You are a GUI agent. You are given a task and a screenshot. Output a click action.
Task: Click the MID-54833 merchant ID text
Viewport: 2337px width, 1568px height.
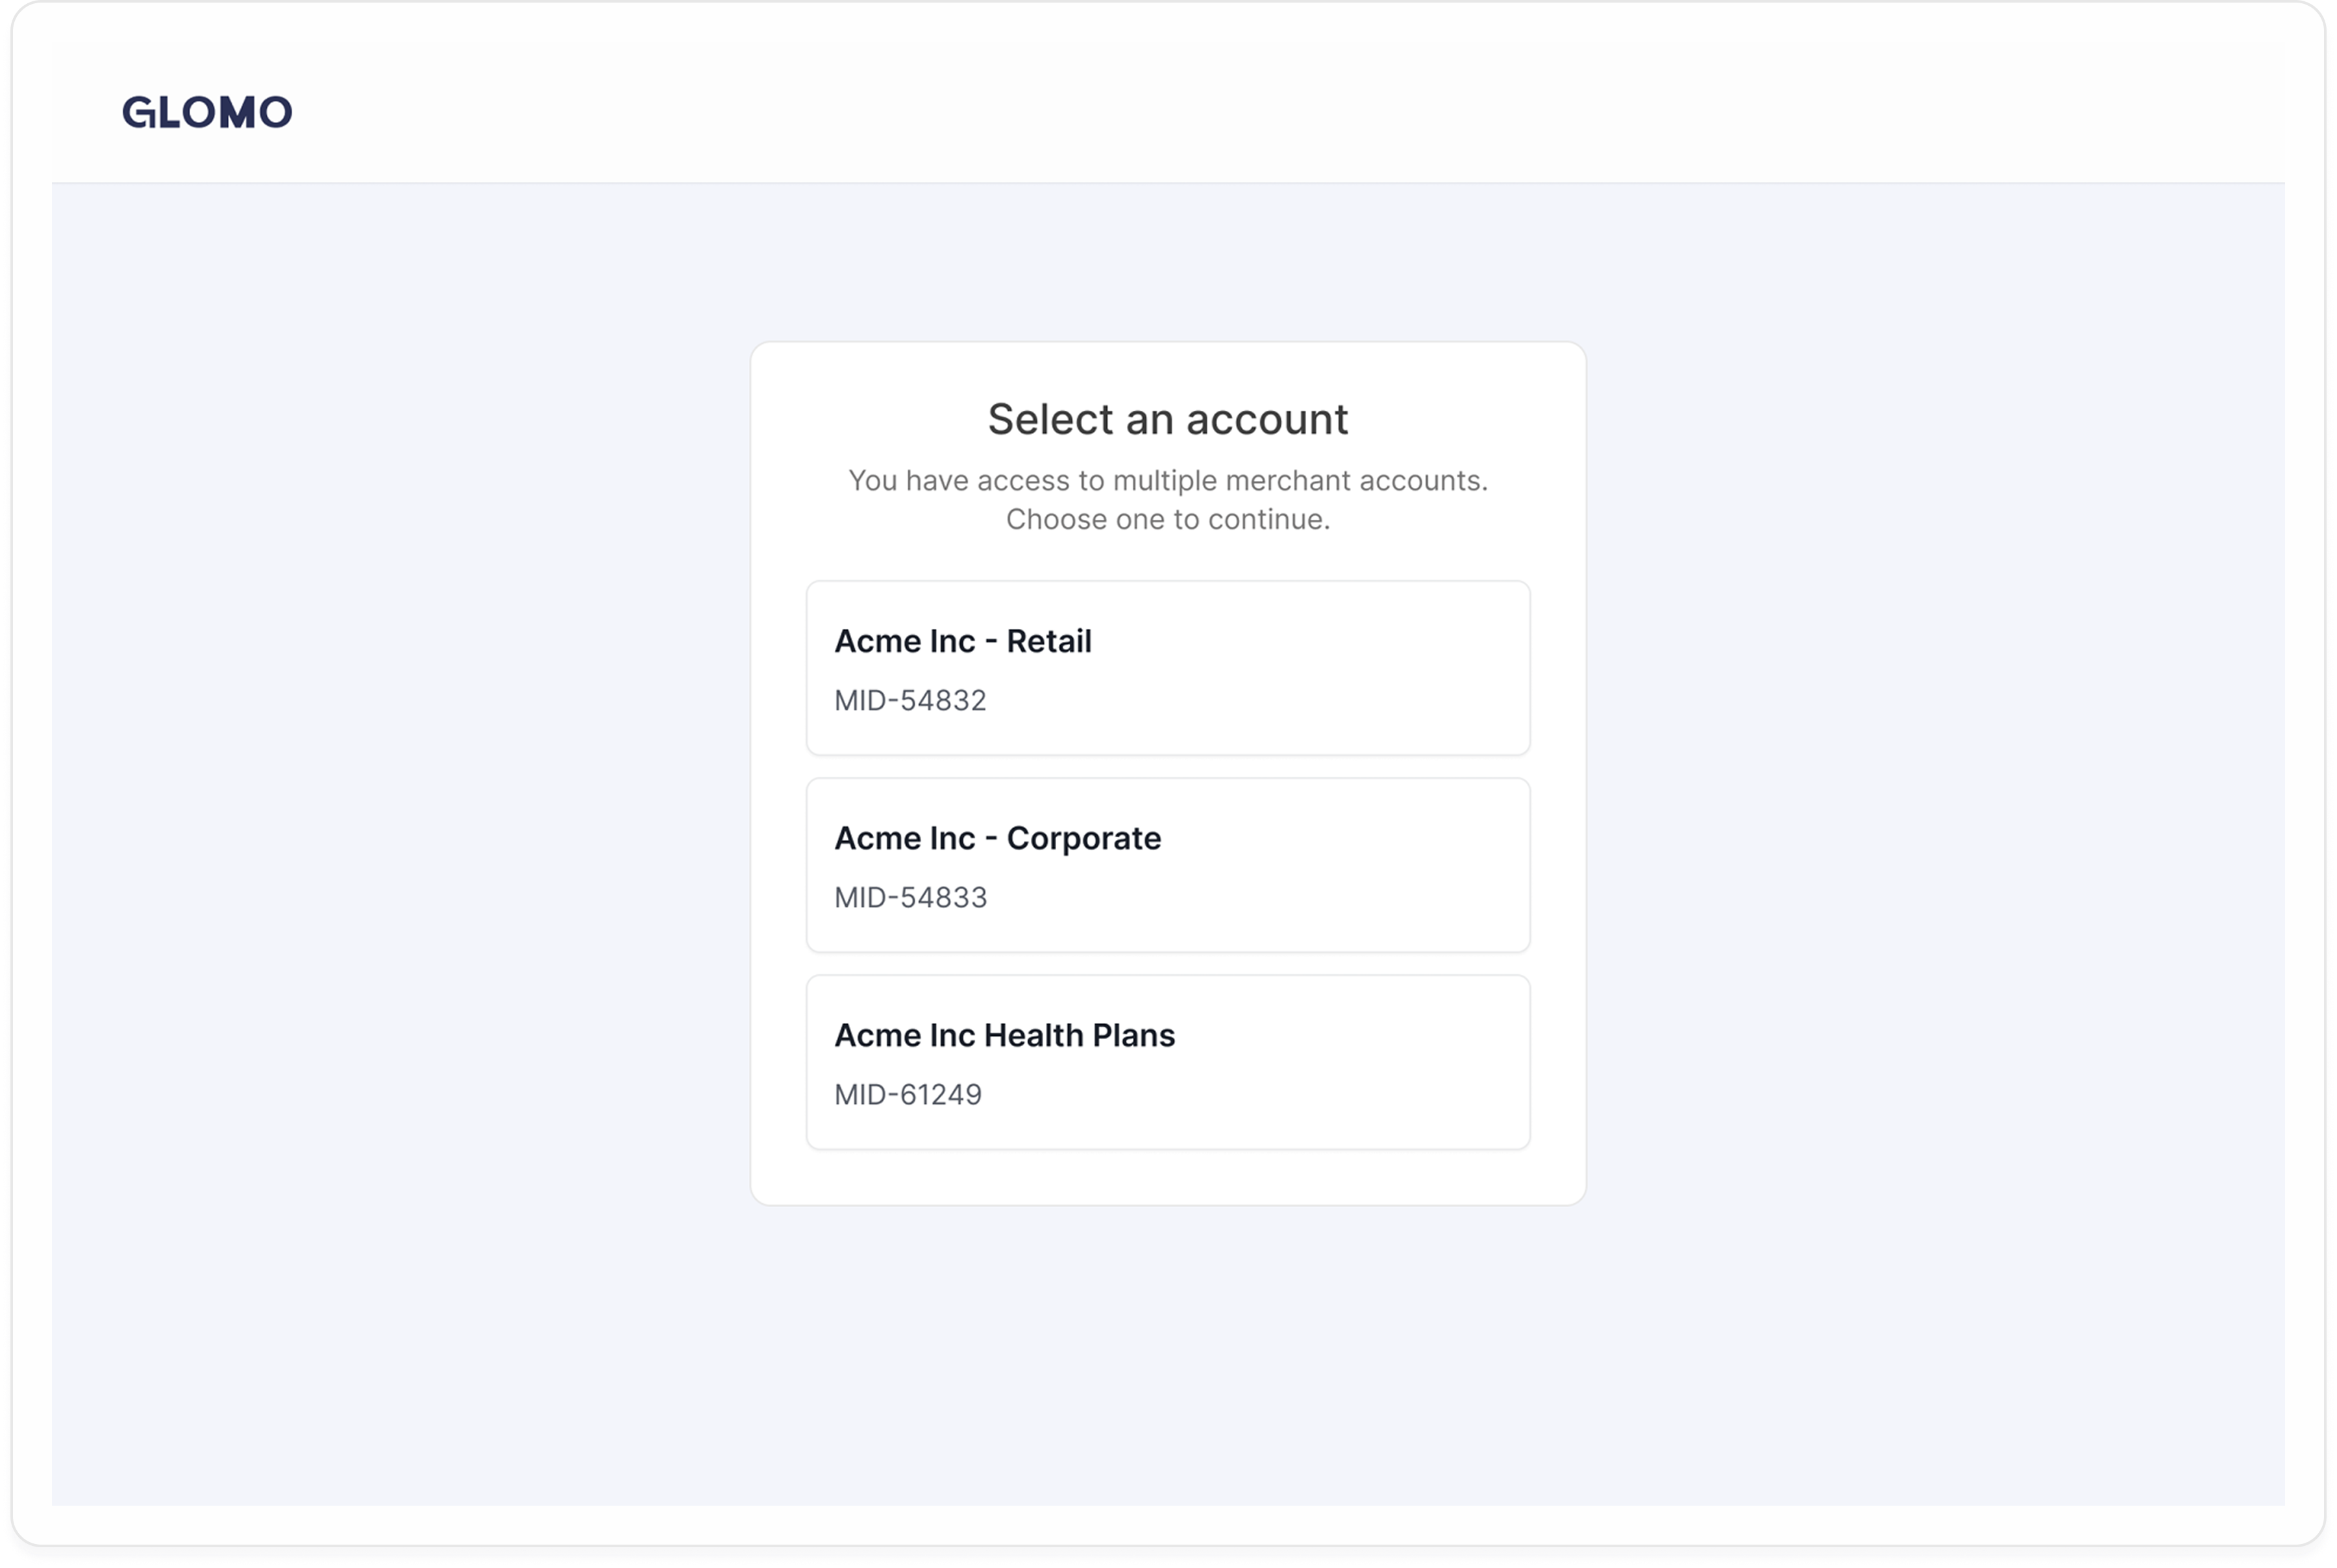pyautogui.click(x=910, y=897)
